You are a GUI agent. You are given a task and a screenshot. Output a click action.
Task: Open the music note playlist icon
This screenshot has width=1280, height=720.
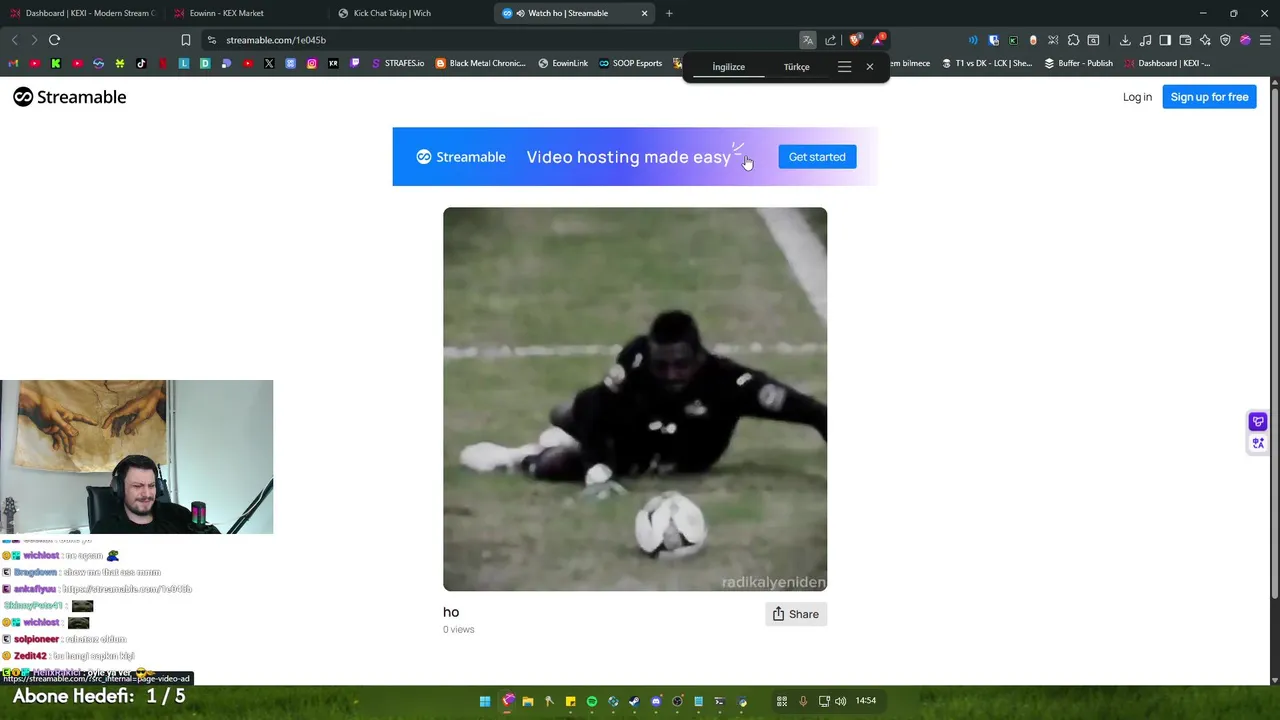(1145, 40)
